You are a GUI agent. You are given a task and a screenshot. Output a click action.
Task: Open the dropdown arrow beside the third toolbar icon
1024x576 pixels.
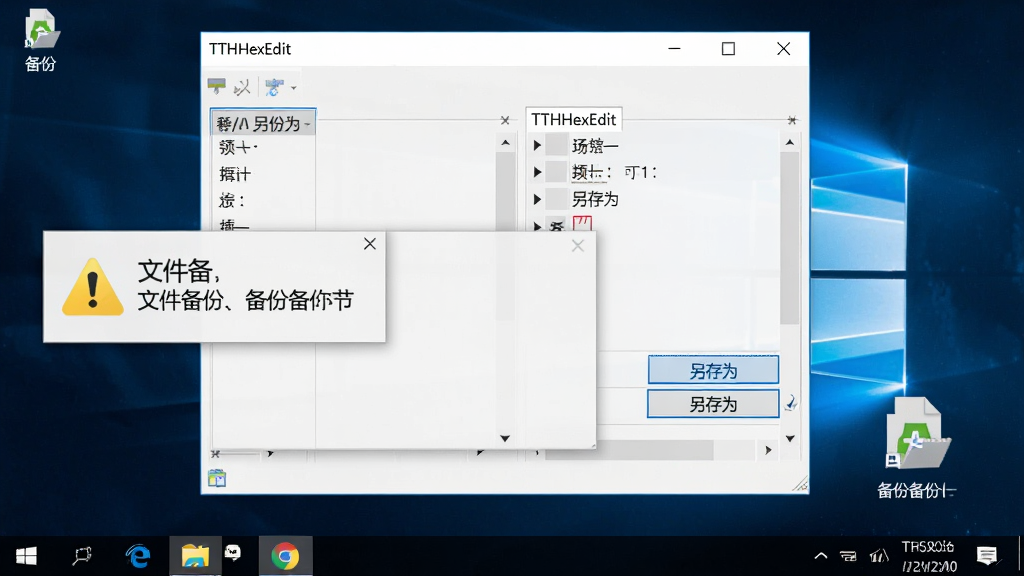tap(294, 88)
